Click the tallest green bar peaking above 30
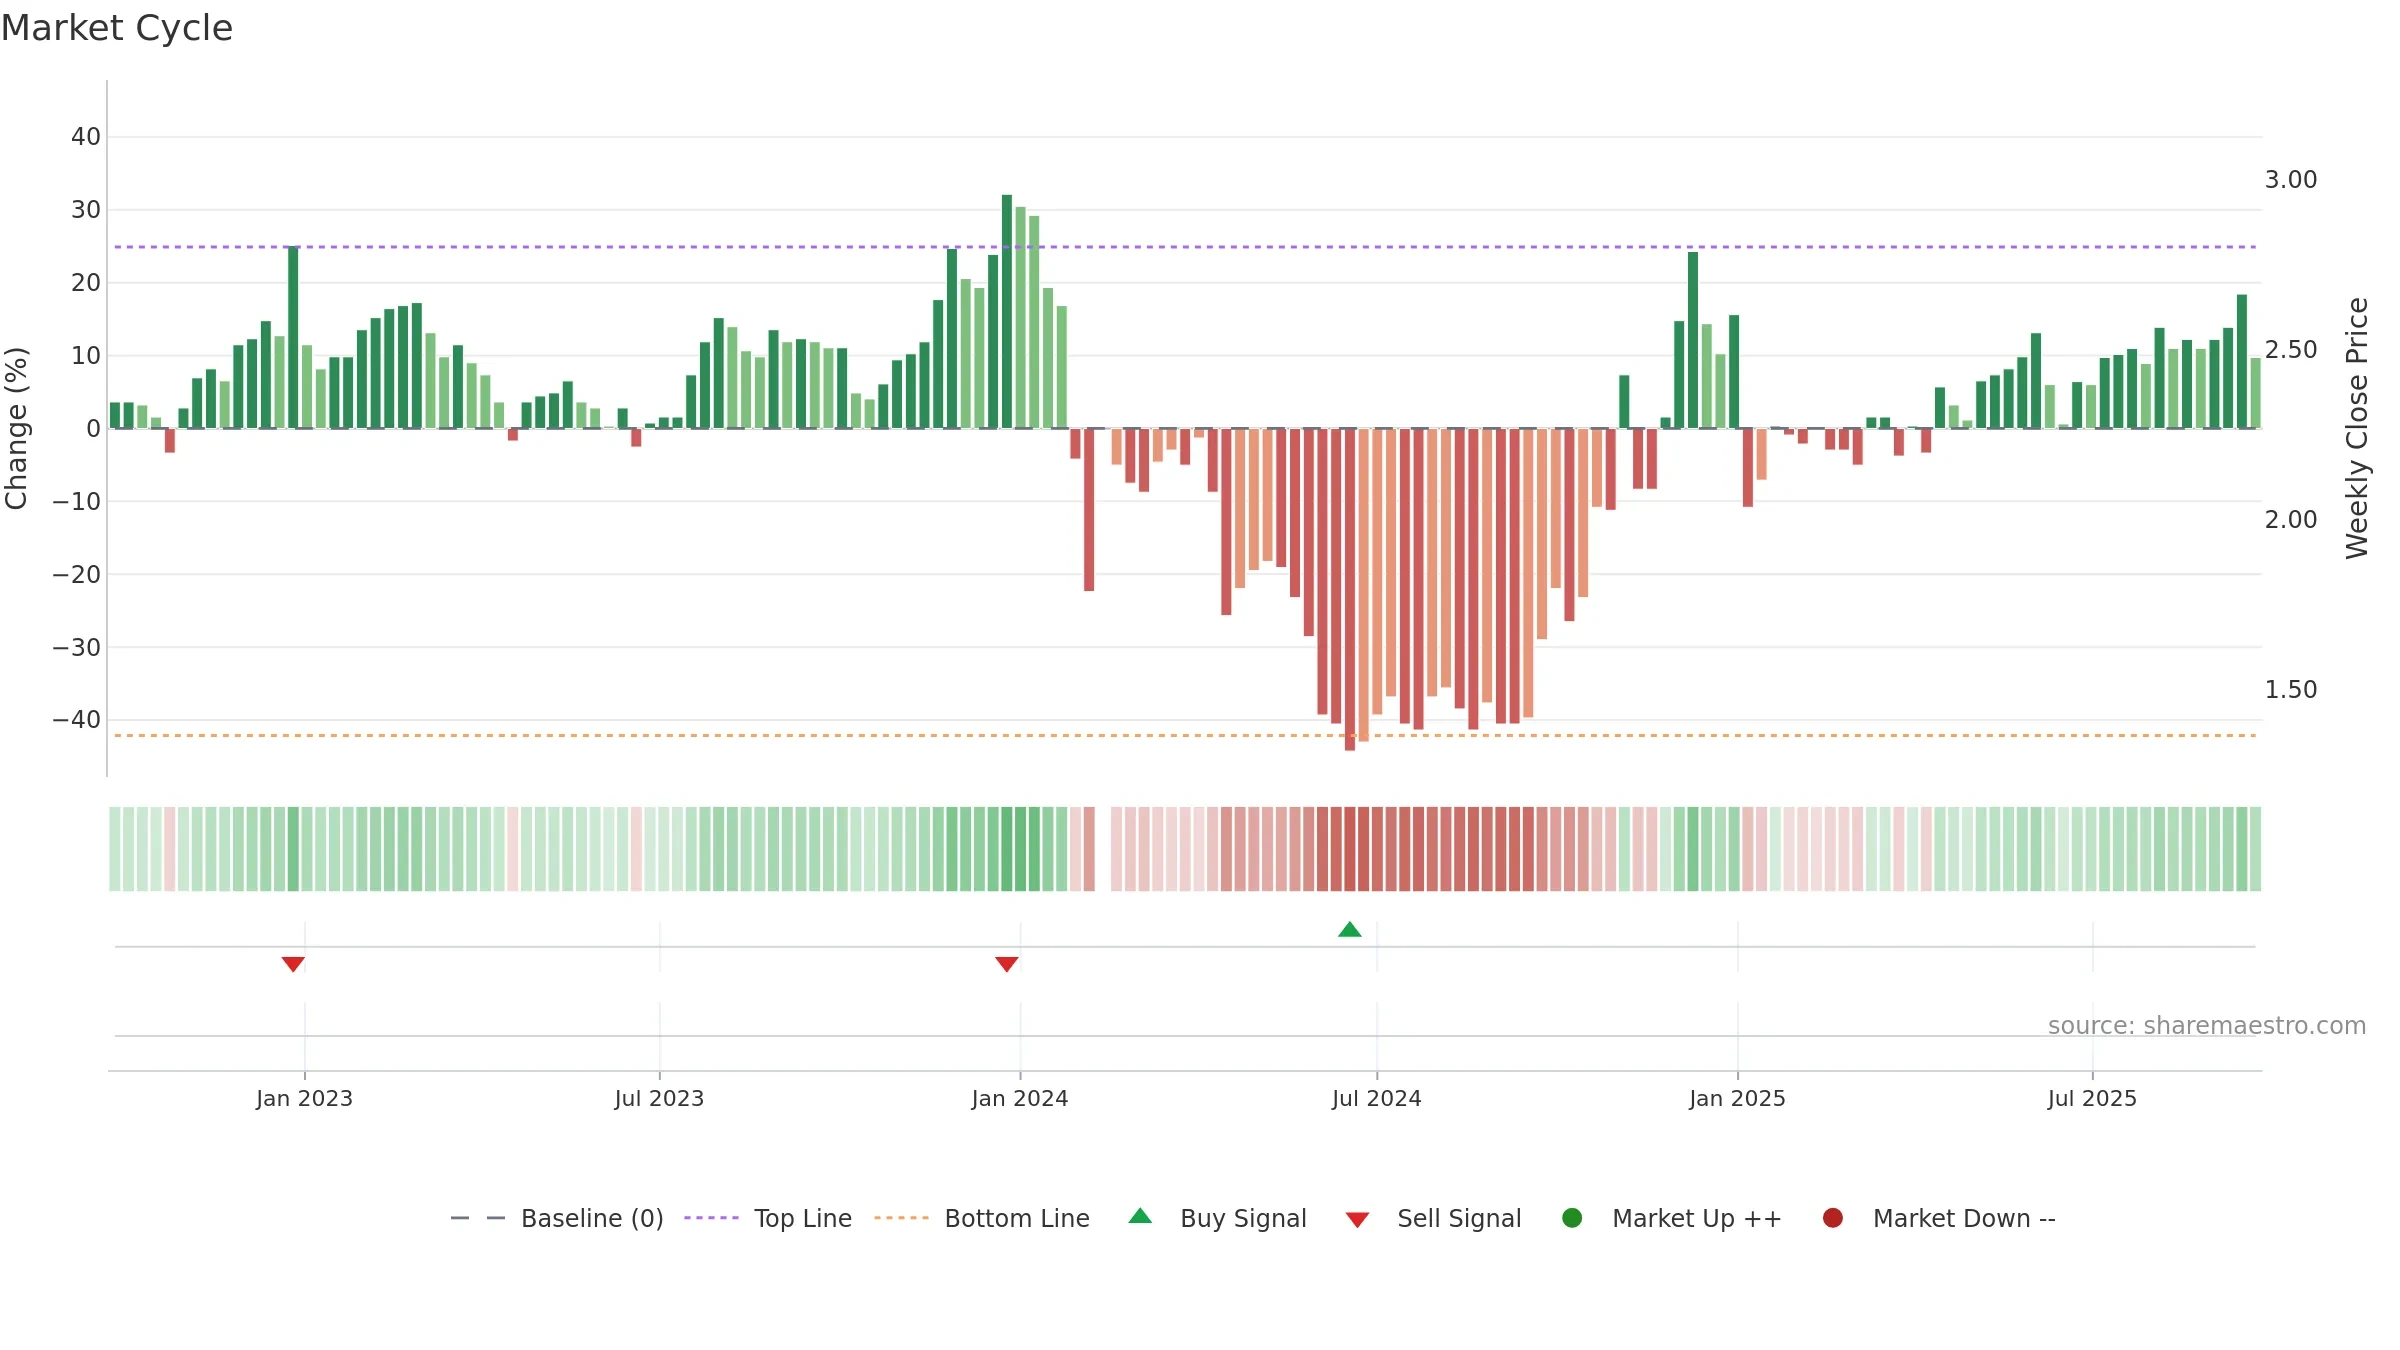 [x=1007, y=311]
